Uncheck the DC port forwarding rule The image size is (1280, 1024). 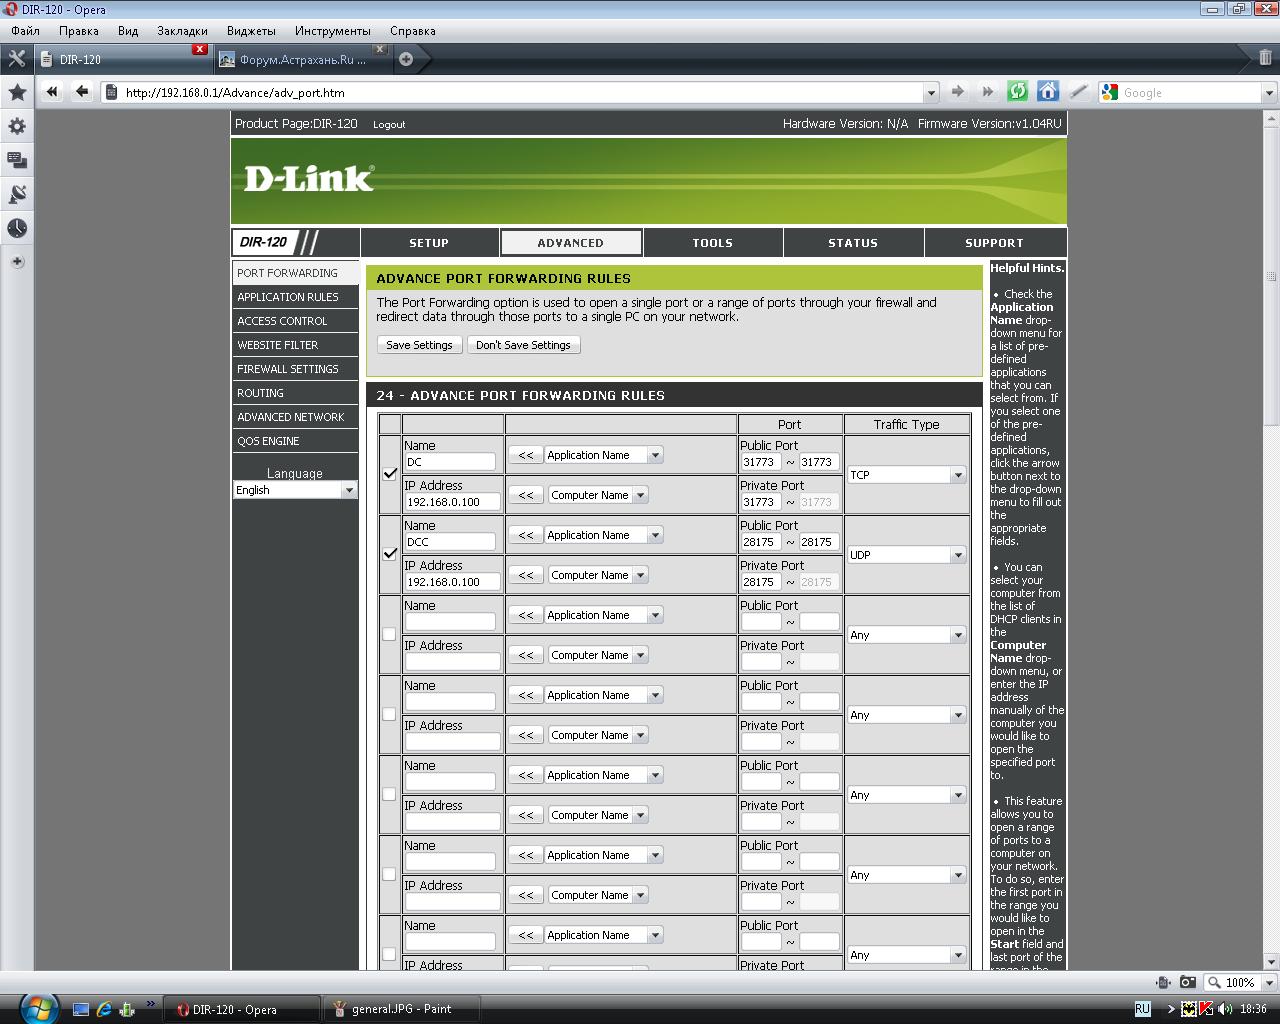(390, 474)
